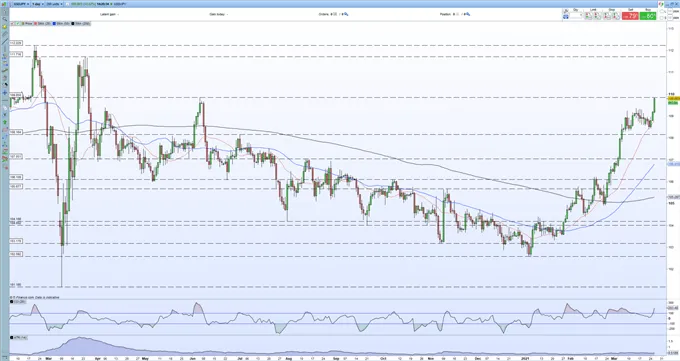
Task: Click the red SMA (20) color swatch
Action: 35,23
